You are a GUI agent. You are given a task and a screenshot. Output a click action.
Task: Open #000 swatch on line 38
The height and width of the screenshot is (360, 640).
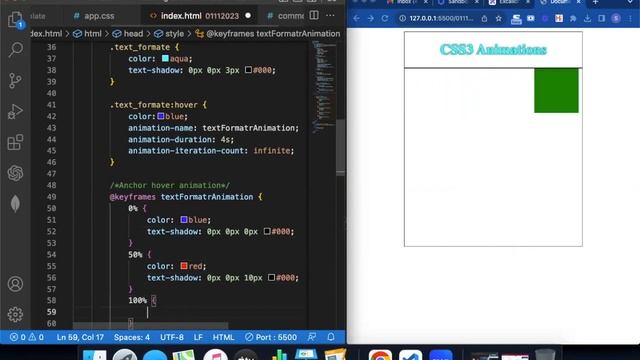(x=248, y=70)
